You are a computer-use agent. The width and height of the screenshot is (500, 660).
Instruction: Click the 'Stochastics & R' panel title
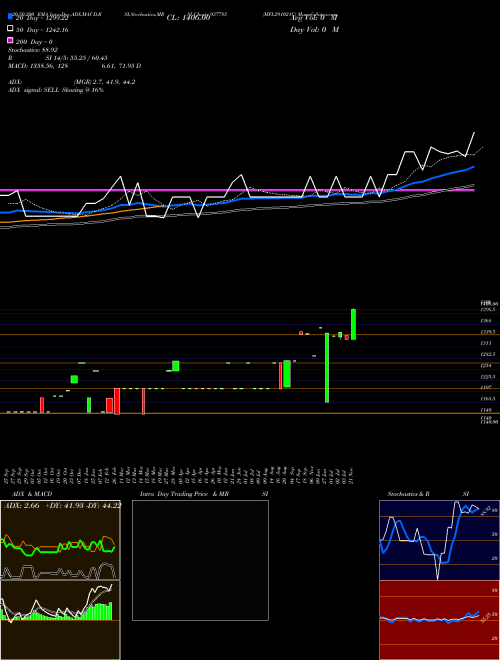[408, 494]
